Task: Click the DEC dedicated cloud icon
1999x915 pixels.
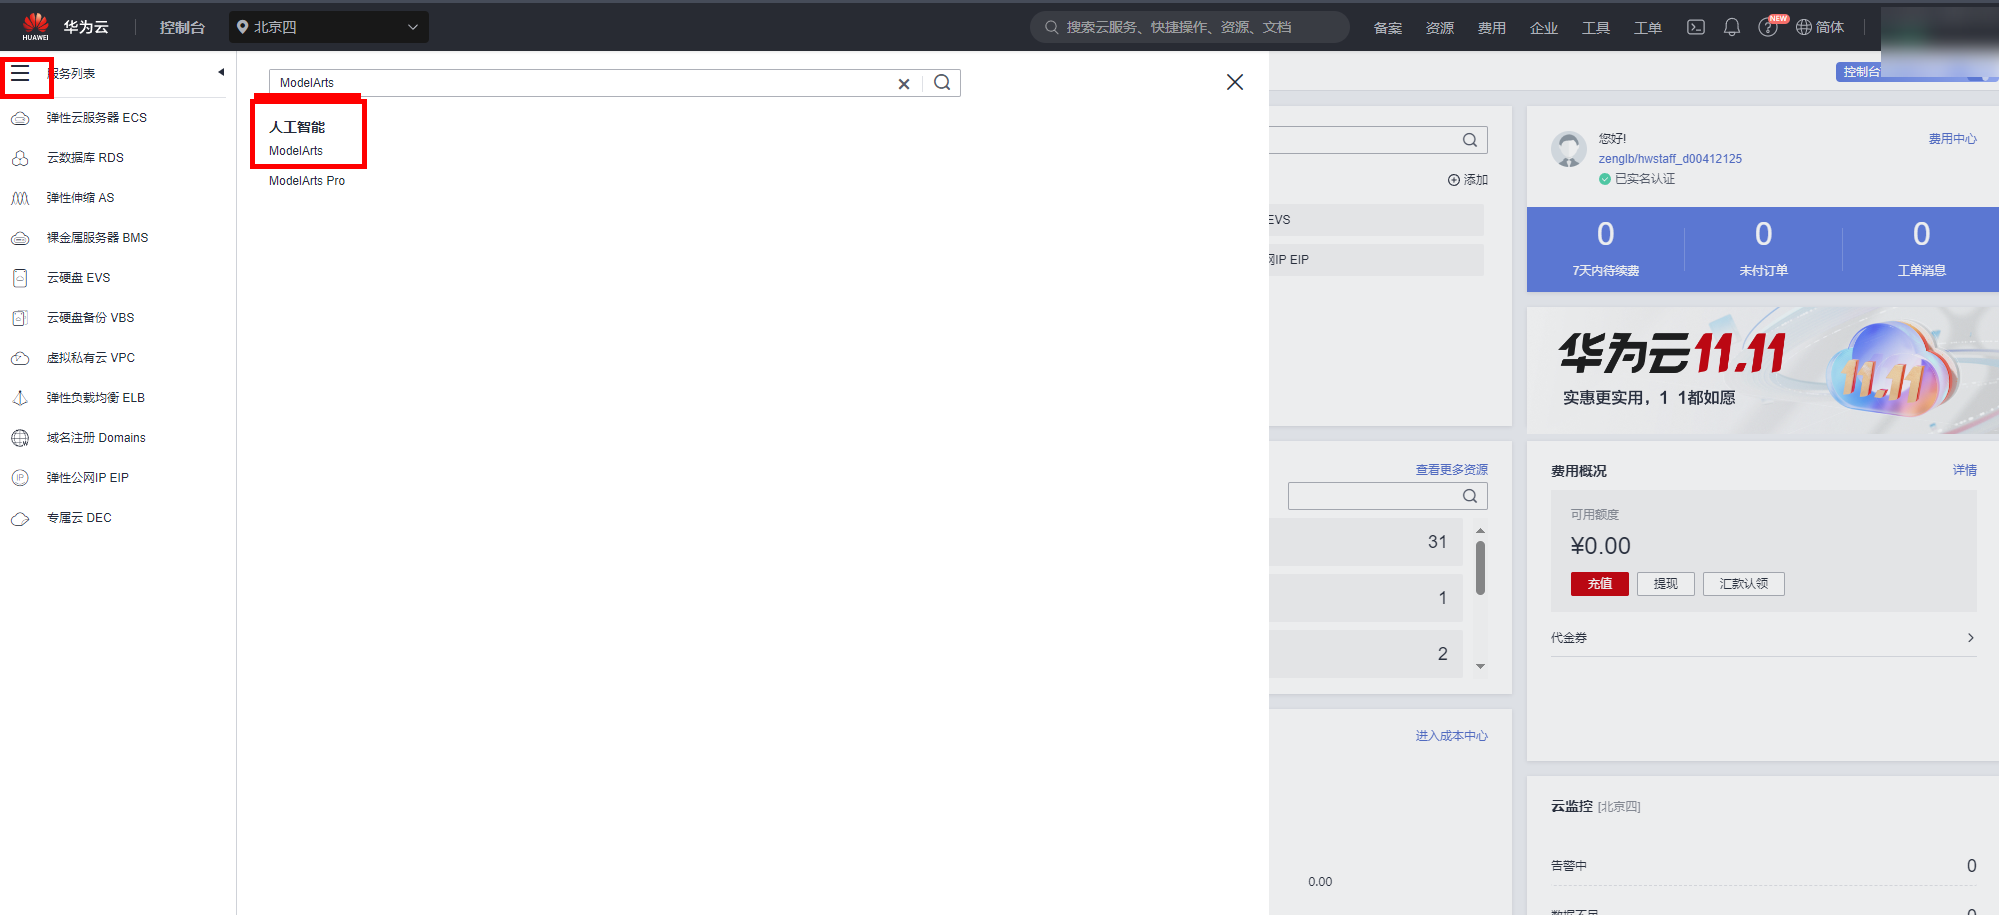Action: pos(20,518)
